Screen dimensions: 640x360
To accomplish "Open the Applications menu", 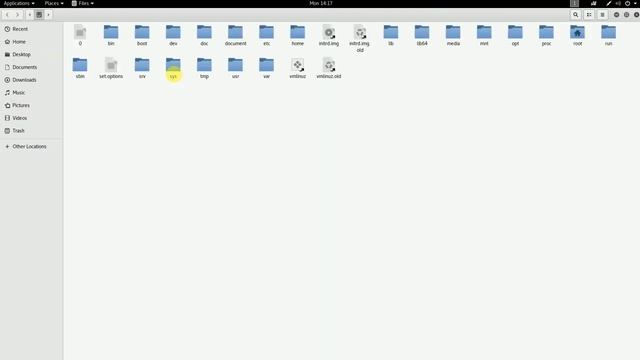I will tap(19, 3).
